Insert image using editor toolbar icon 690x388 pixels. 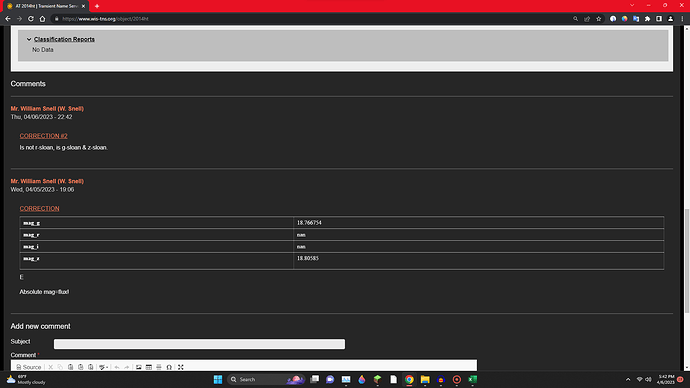pyautogui.click(x=139, y=367)
